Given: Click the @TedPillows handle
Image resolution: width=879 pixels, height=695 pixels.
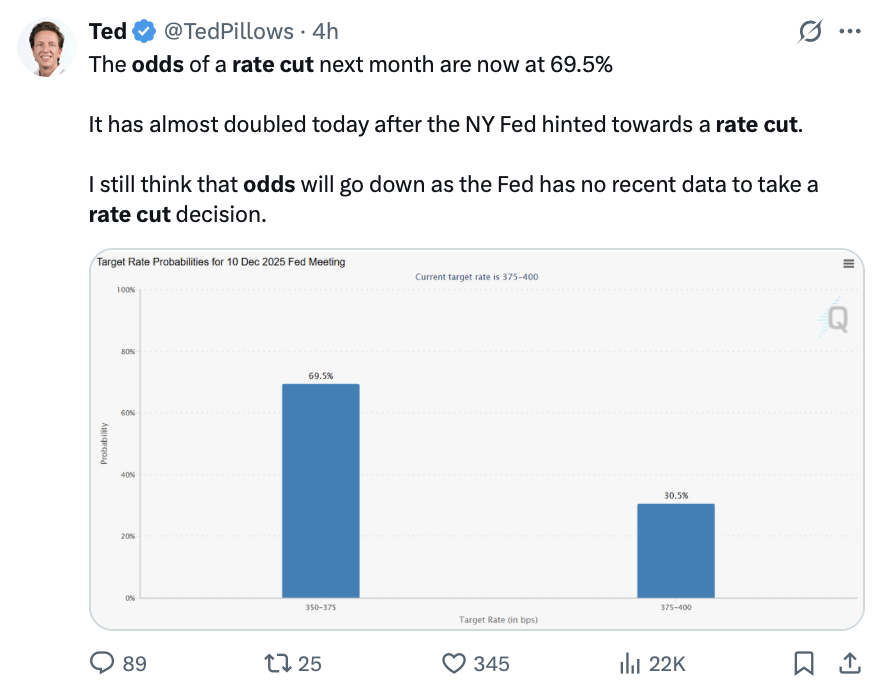Looking at the screenshot, I should [229, 30].
